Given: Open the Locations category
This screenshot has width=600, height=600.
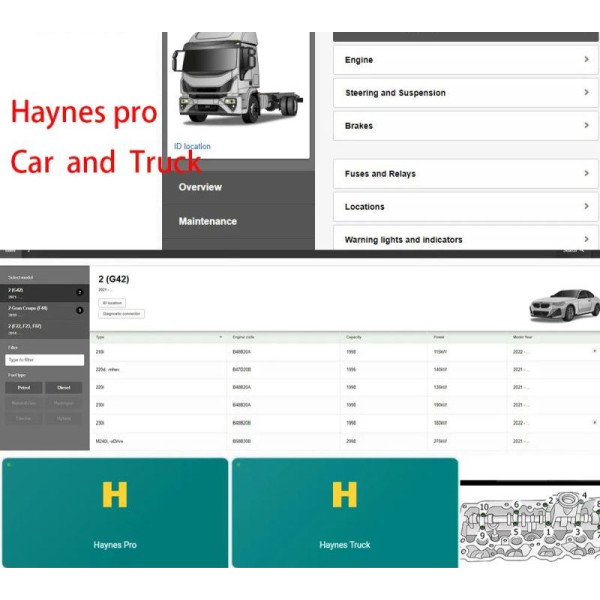Looking at the screenshot, I should point(465,207).
